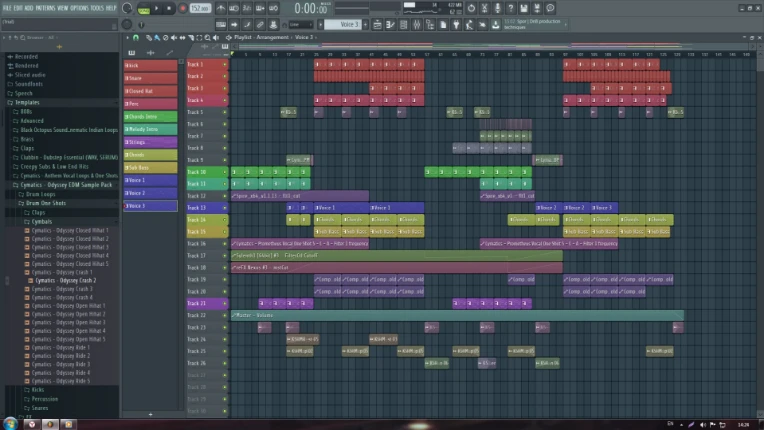Image resolution: width=764 pixels, height=430 pixels.
Task: Adjust the master pitch knob
Action: (x=127, y=24)
